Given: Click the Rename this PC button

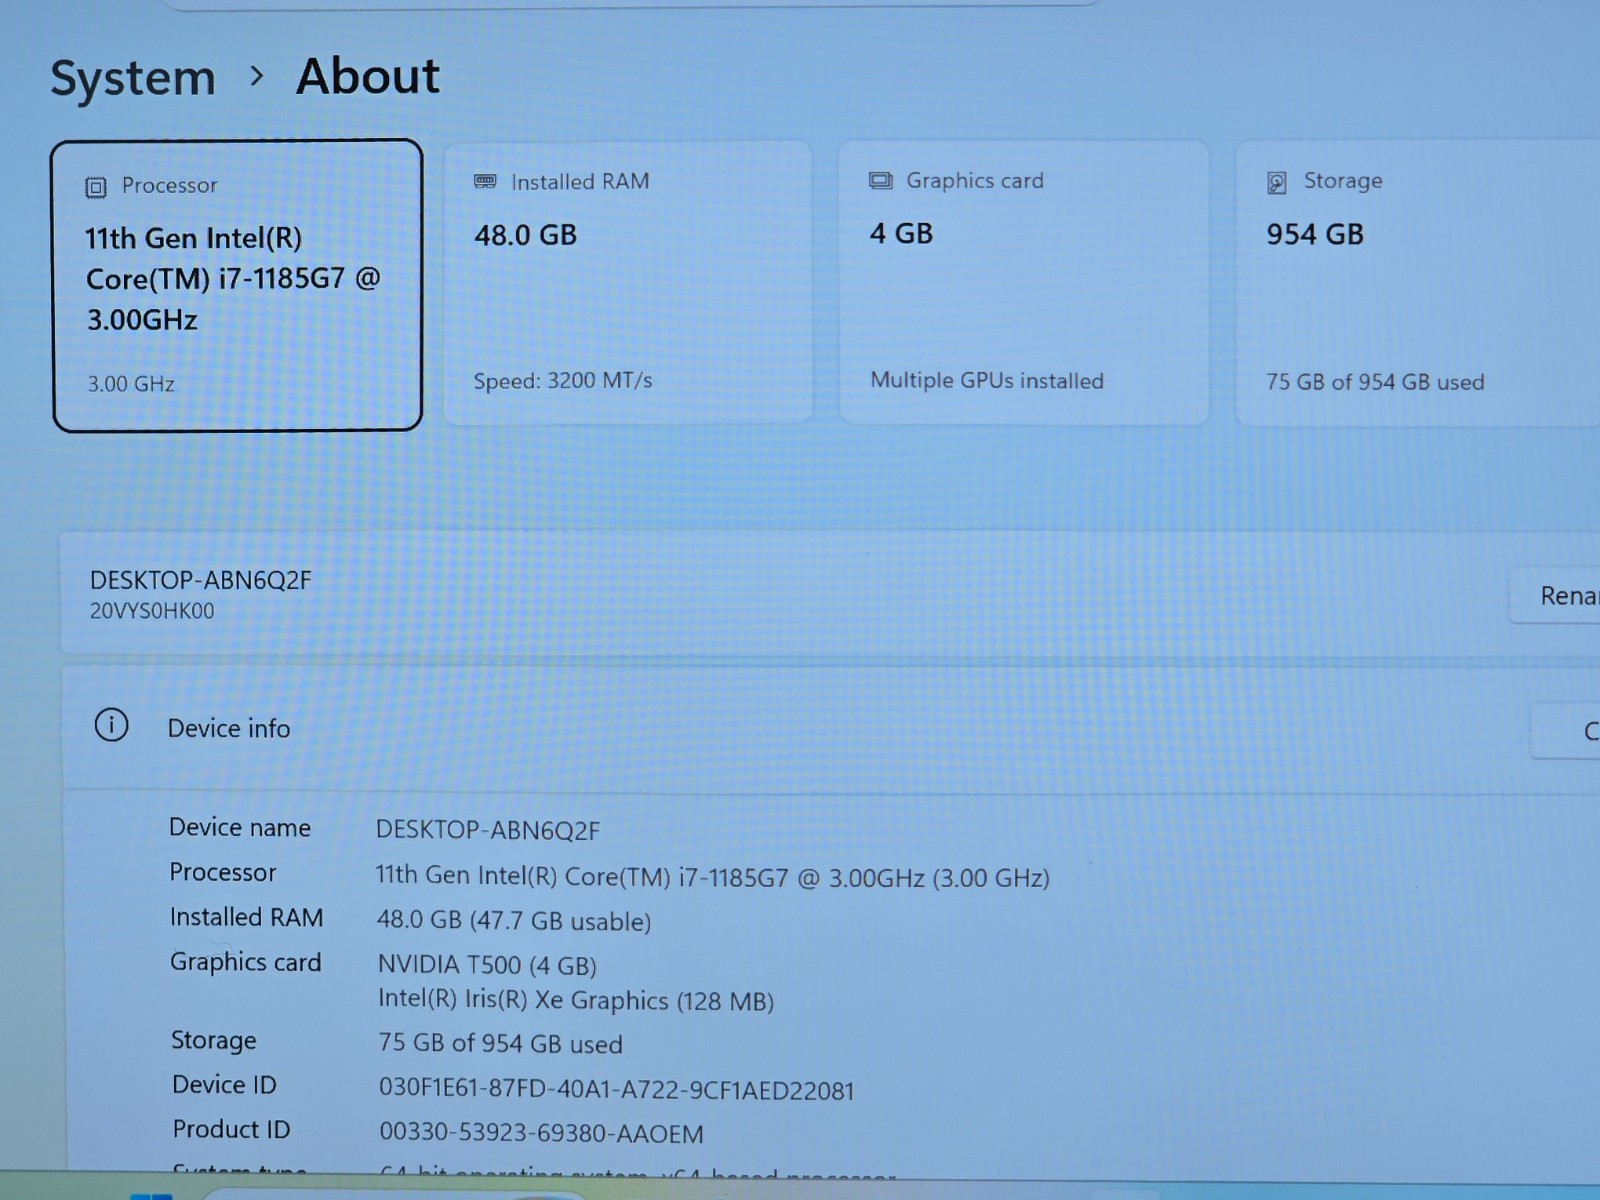Looking at the screenshot, I should 1555,596.
